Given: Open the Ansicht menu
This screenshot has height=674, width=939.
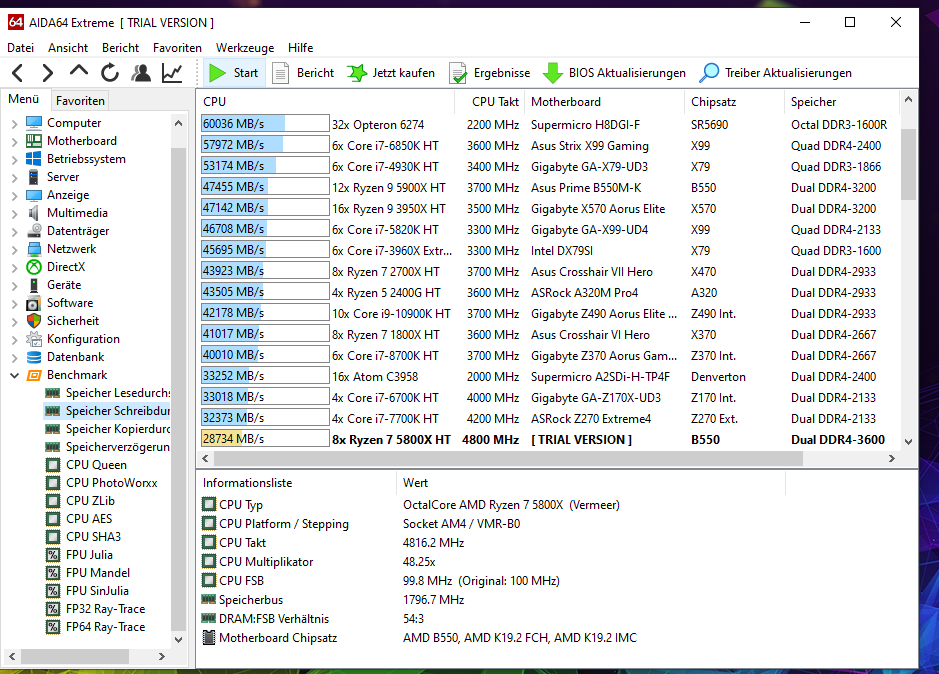Looking at the screenshot, I should coord(68,48).
